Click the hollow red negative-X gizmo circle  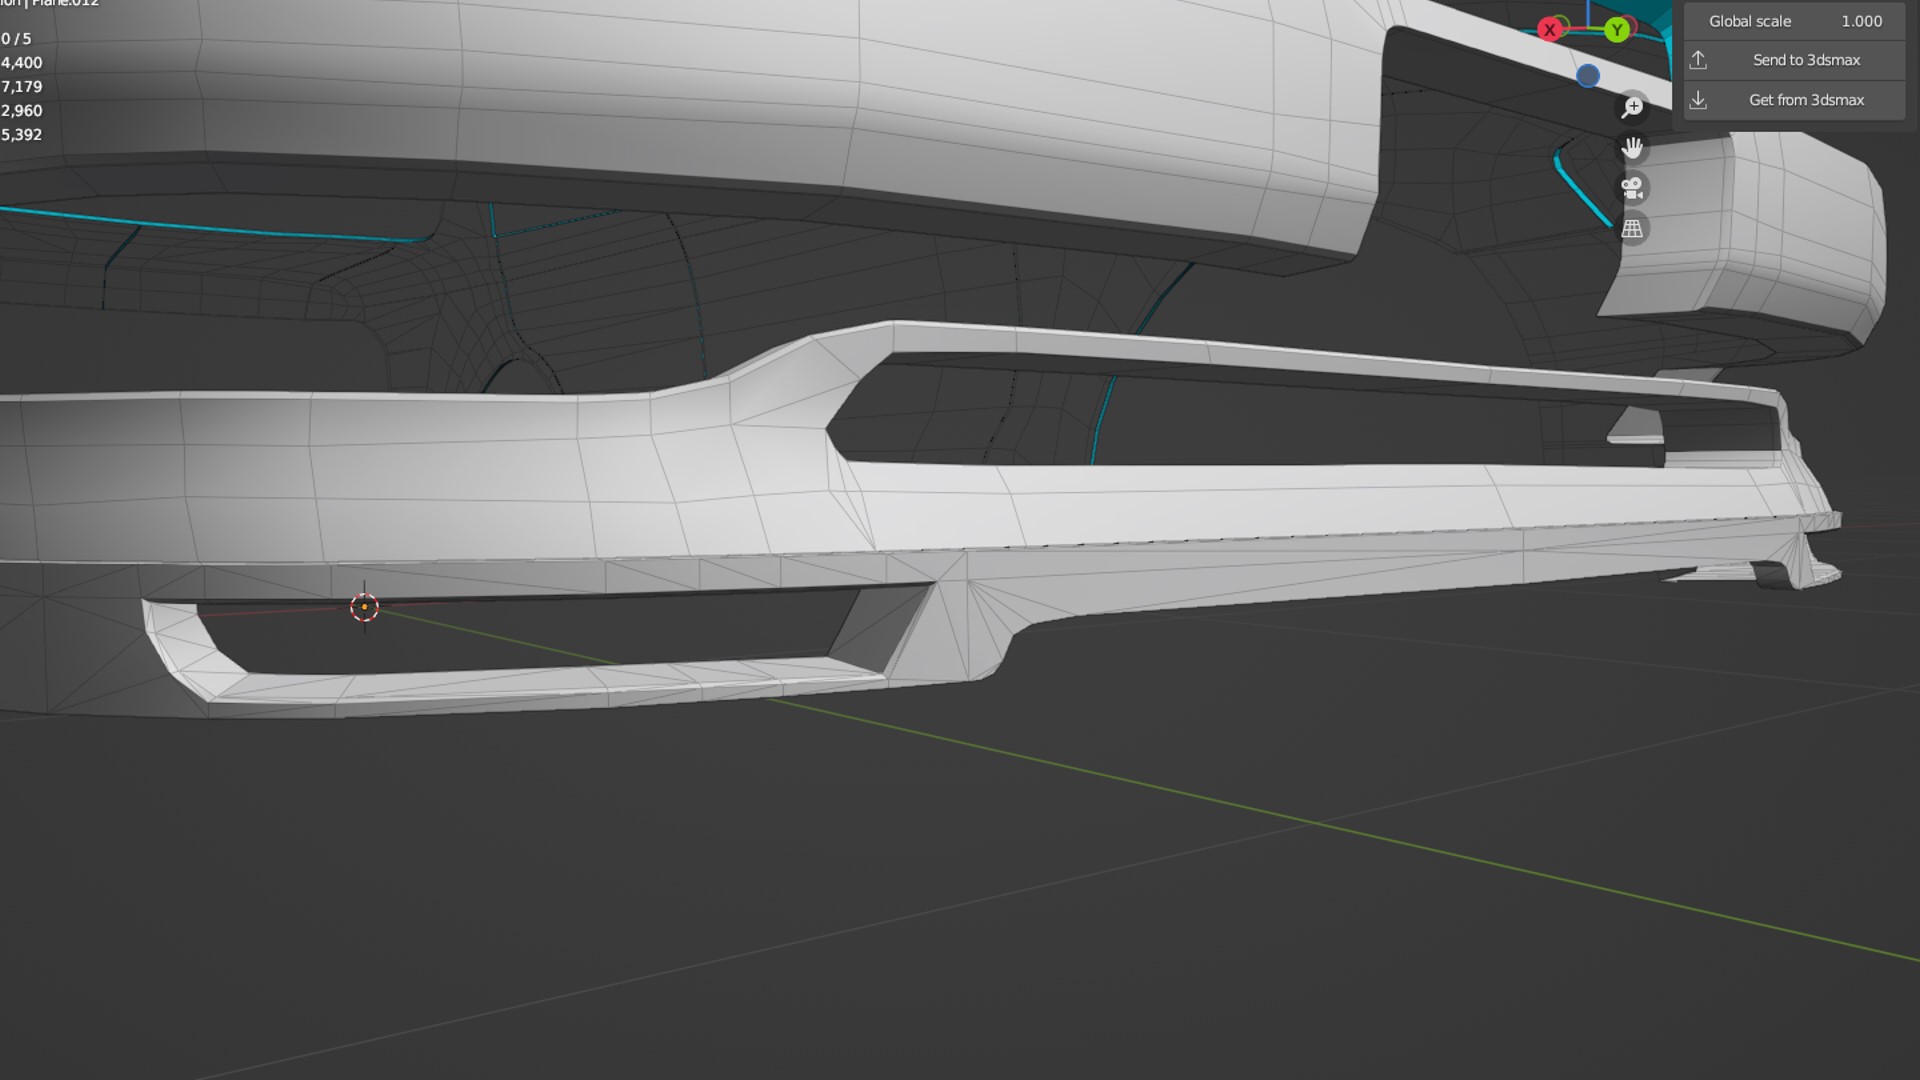[x=1630, y=24]
